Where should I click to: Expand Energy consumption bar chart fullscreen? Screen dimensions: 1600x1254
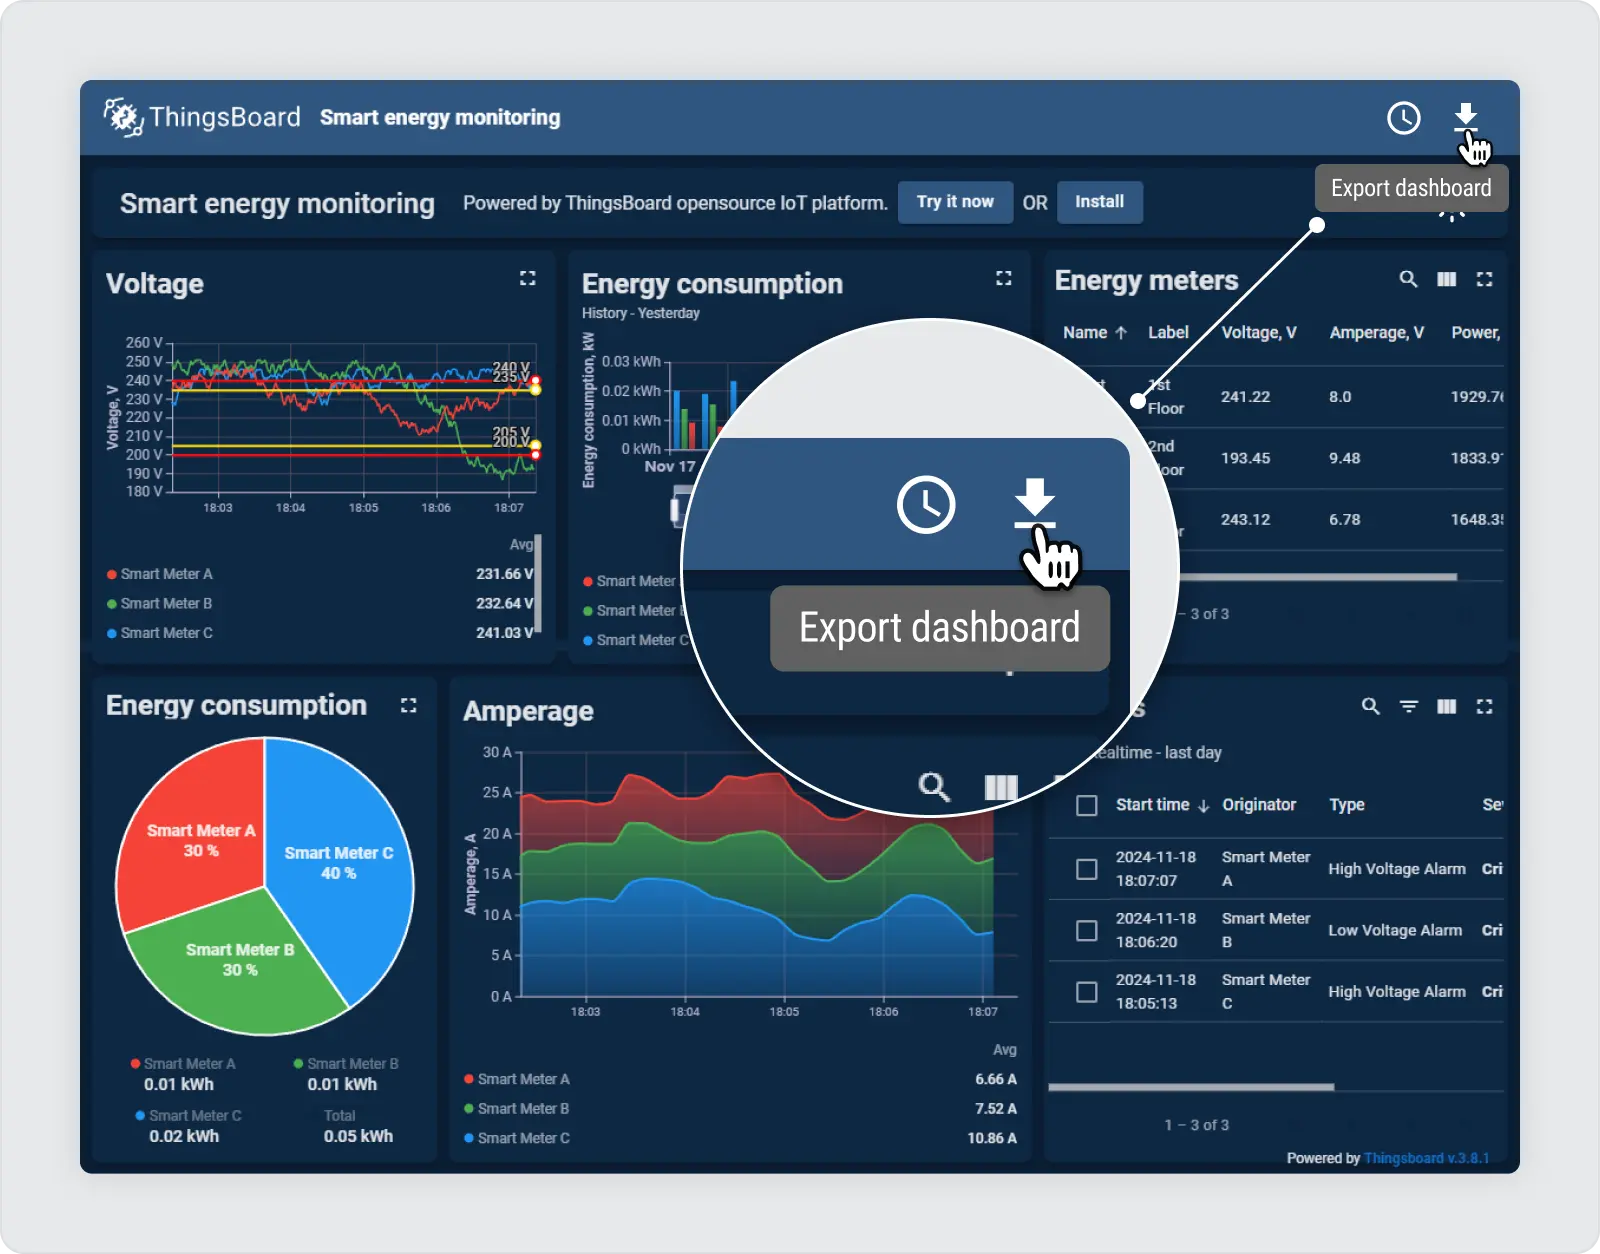click(1003, 279)
